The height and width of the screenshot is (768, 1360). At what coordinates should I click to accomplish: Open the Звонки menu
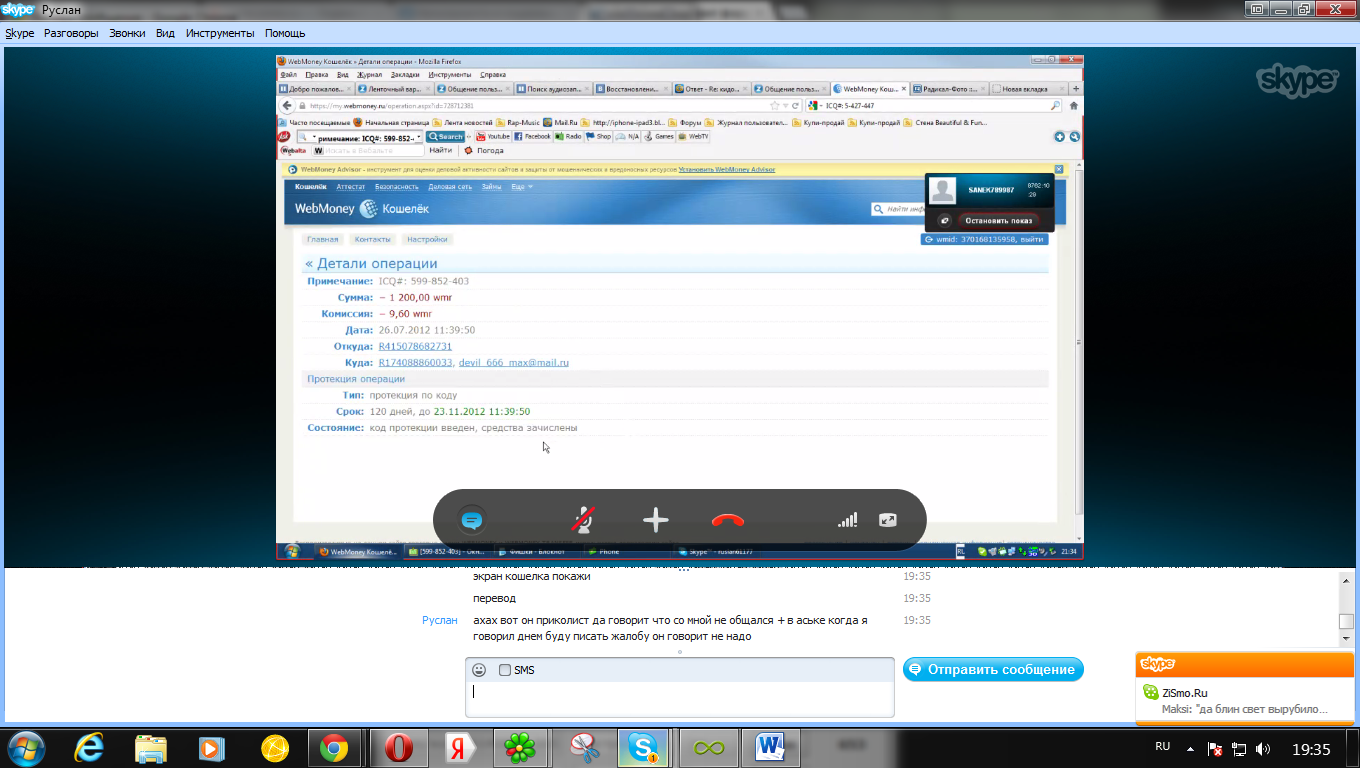127,33
